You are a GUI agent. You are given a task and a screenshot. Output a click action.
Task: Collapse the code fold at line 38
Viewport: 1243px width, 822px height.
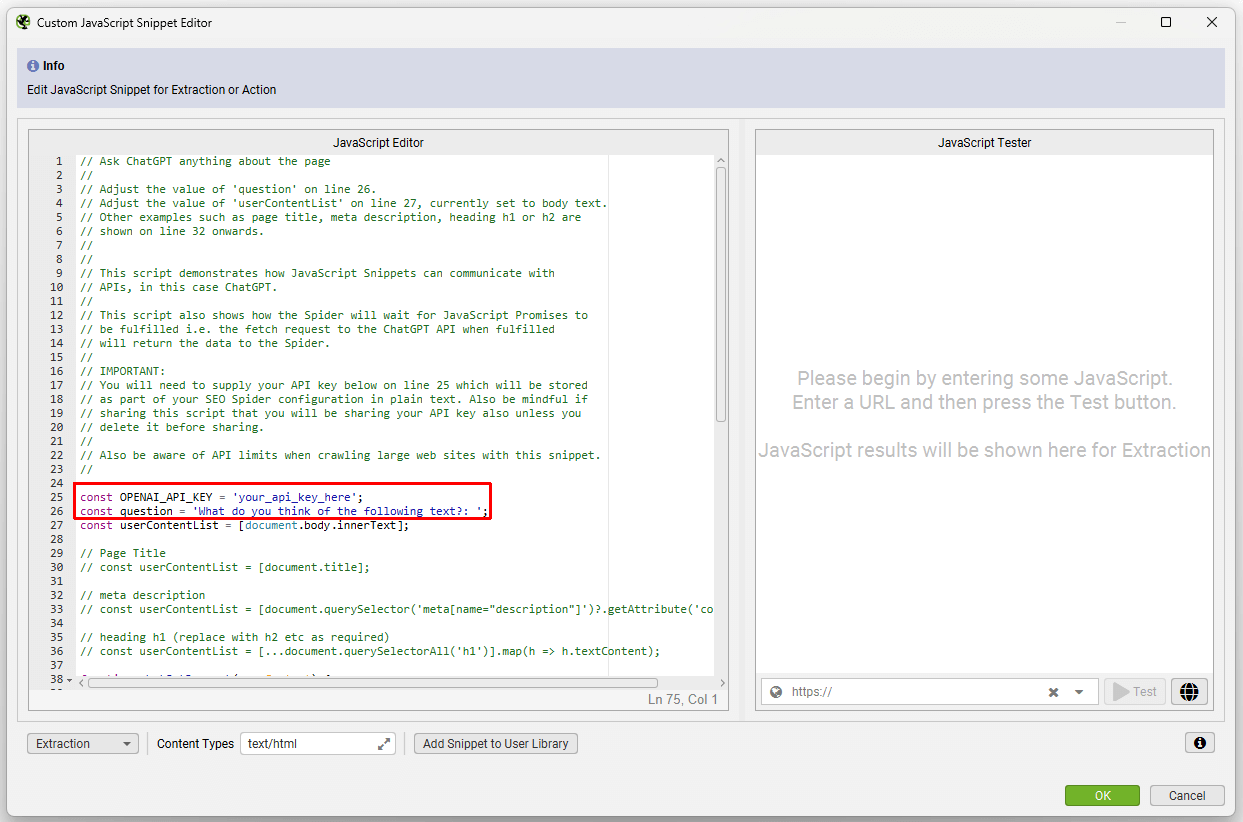(68, 678)
